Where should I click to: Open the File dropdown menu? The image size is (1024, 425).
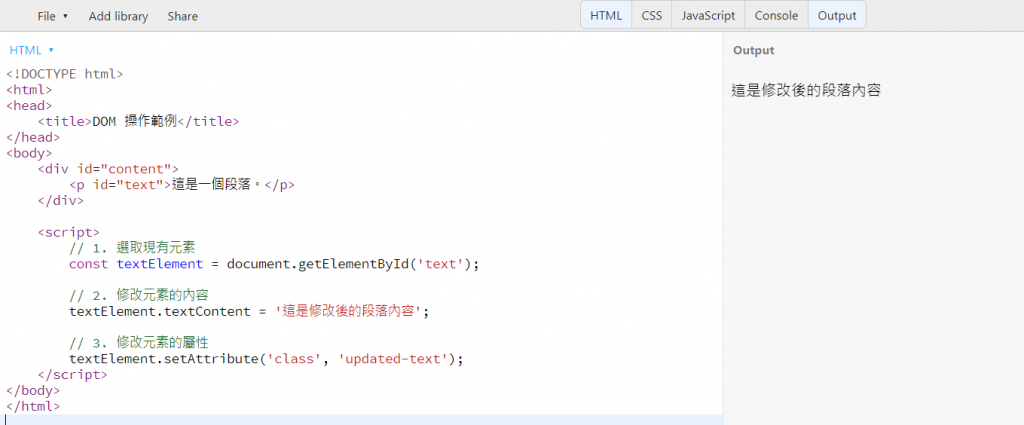tap(52, 16)
